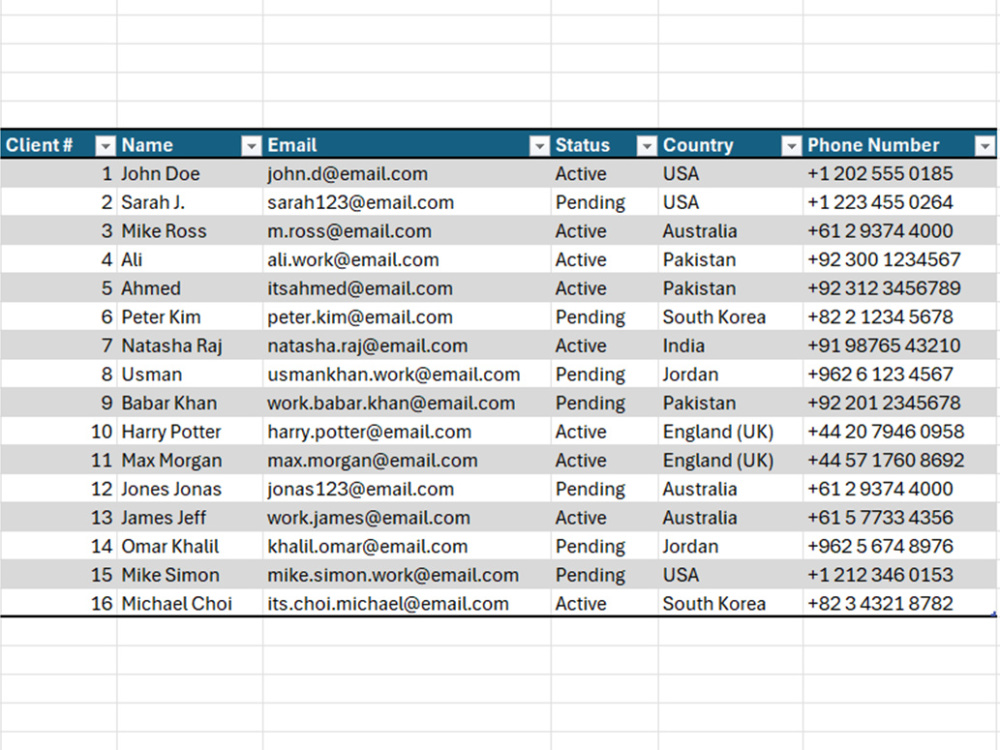Screen dimensions: 1000x750
Task: Click the work.babar.khan@email.com cell
Action: pos(407,403)
